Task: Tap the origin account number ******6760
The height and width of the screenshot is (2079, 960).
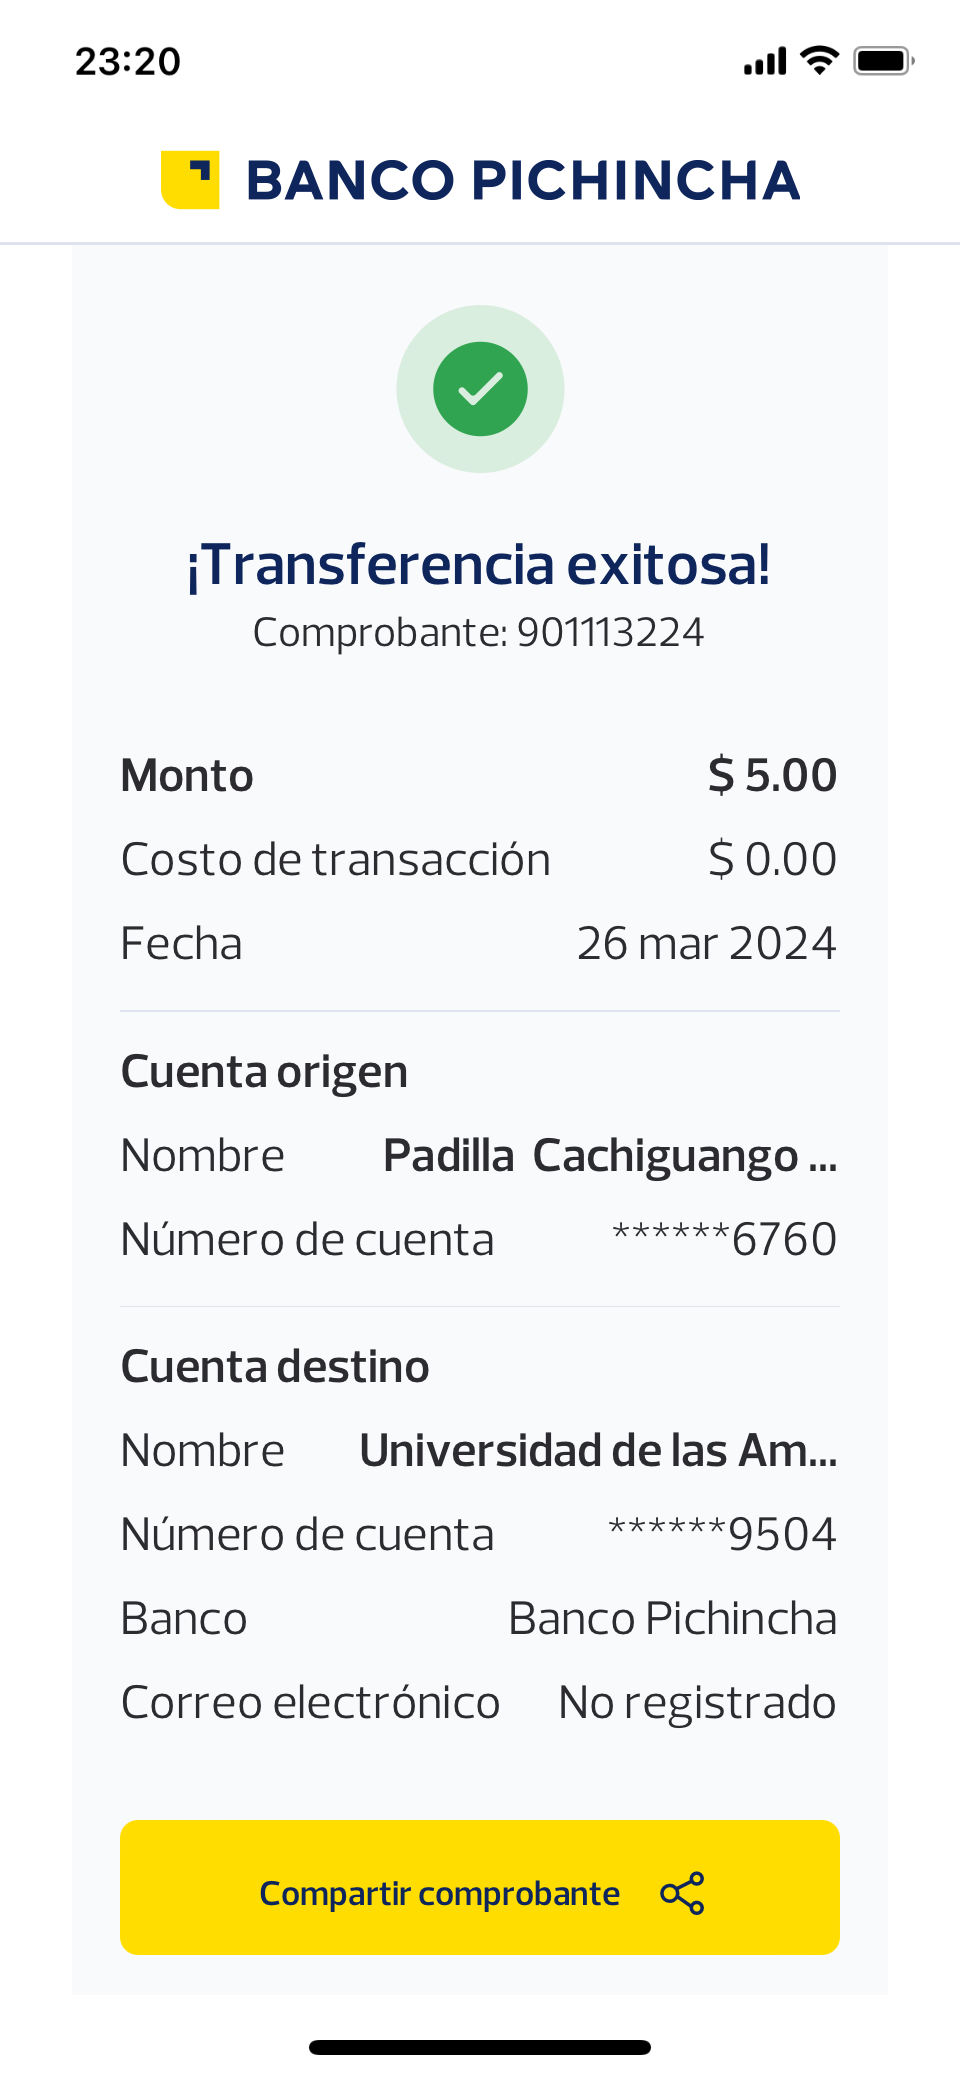Action: click(724, 1239)
